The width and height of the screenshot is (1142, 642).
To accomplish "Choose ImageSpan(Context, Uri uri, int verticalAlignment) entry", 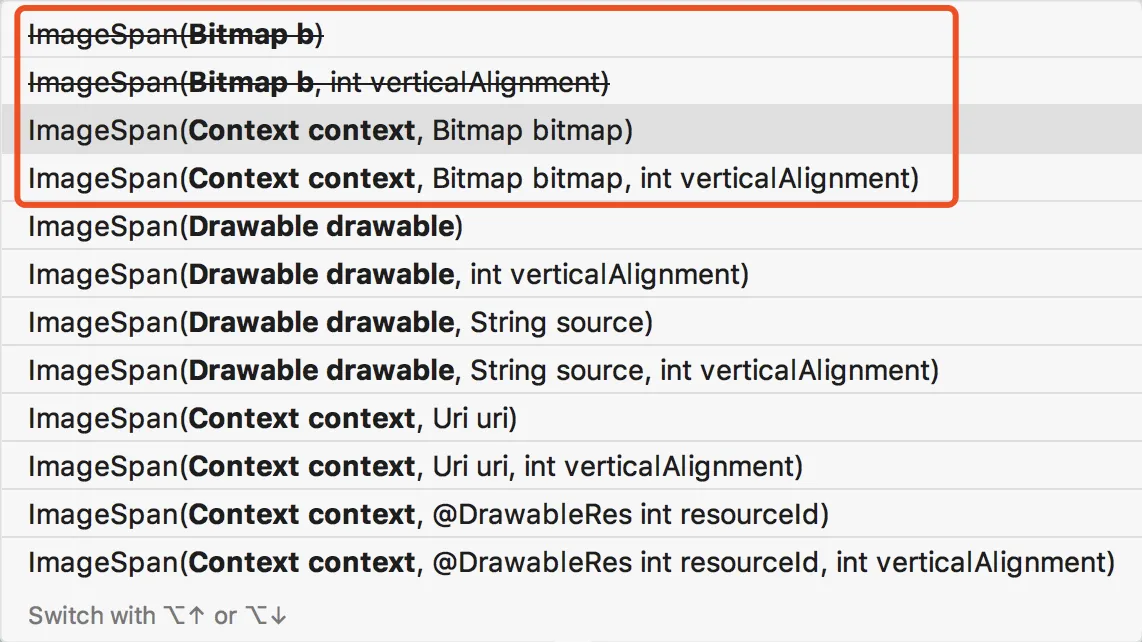I will coord(415,467).
